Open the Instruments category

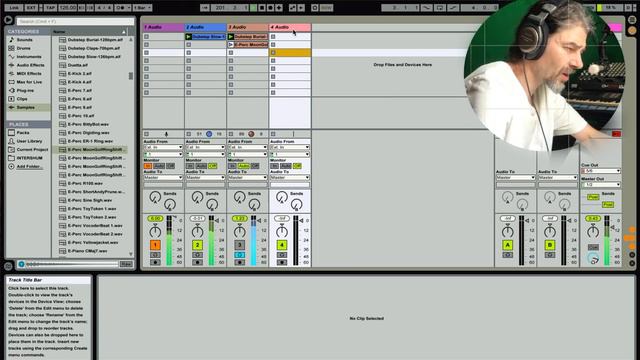(29, 57)
